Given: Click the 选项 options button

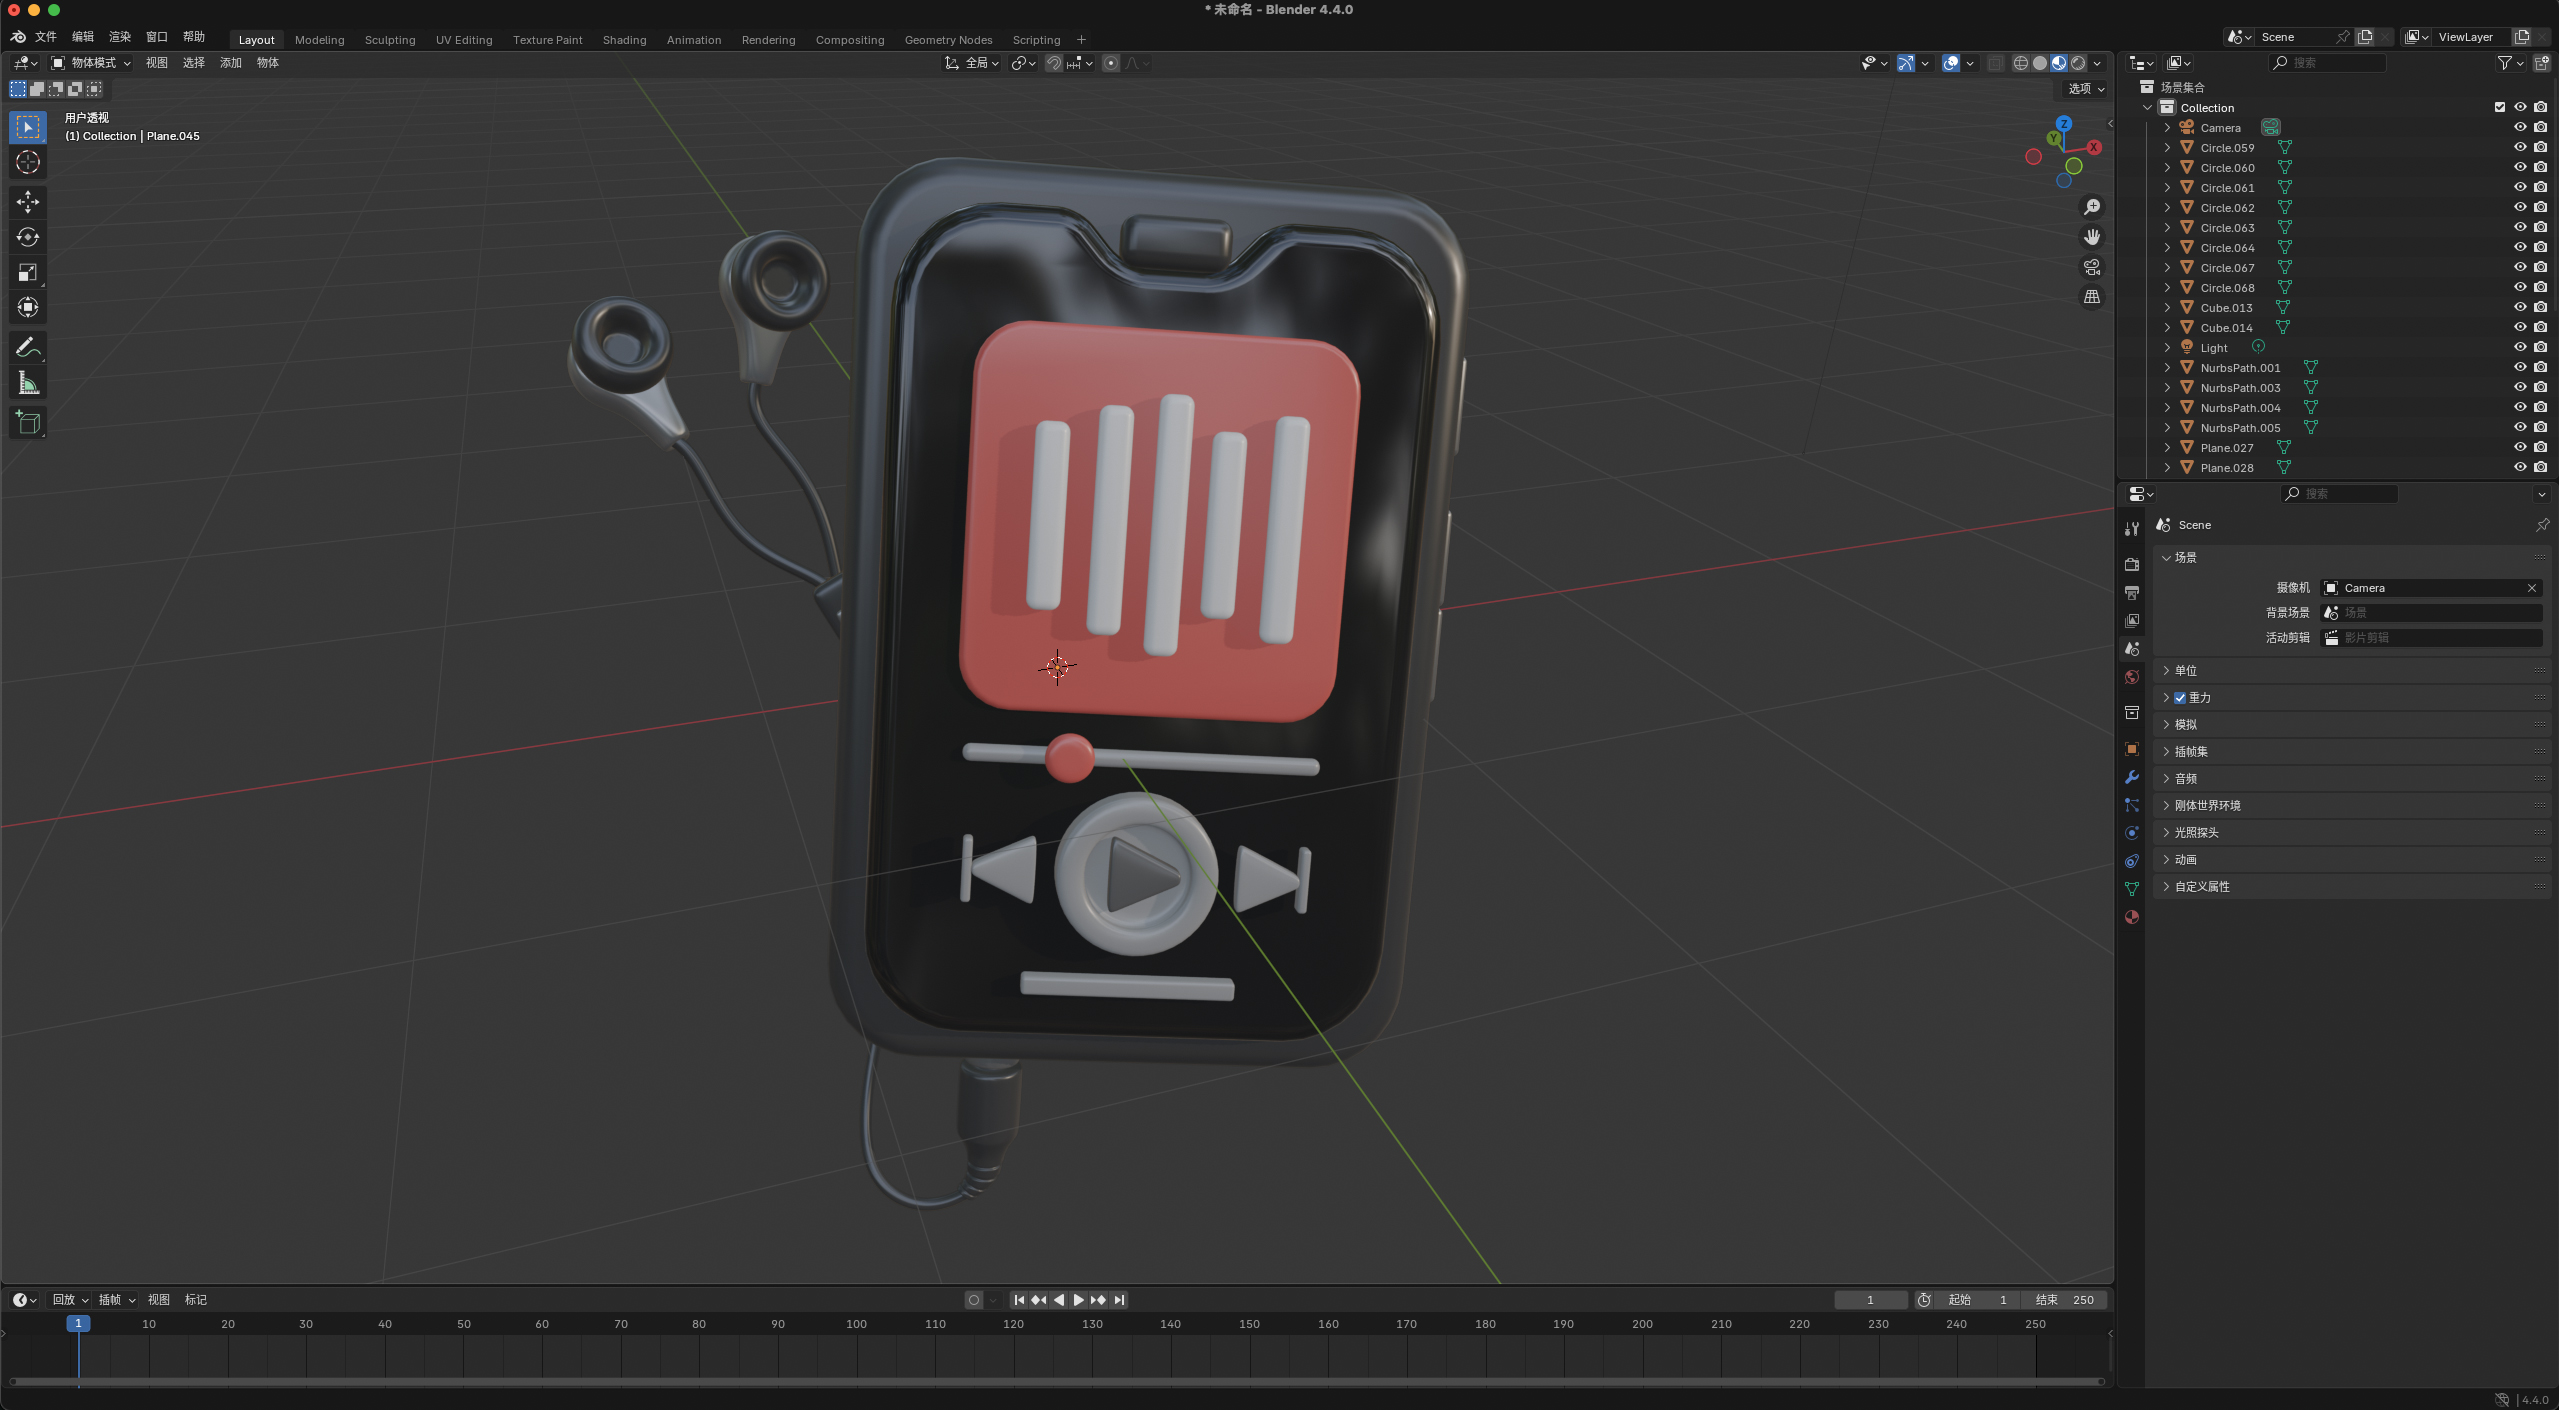Looking at the screenshot, I should [x=2085, y=88].
